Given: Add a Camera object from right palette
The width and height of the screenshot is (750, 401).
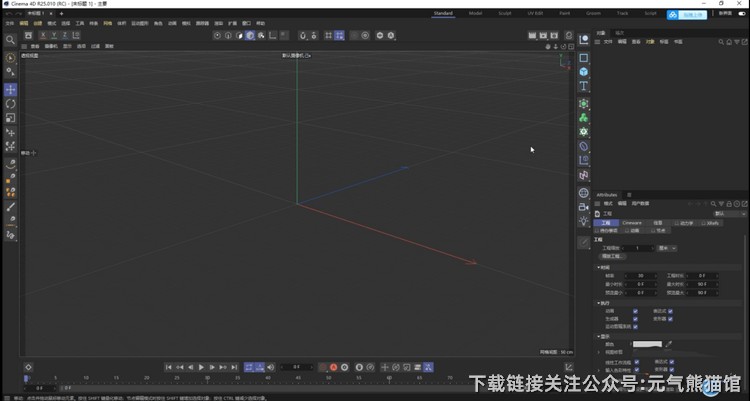Looking at the screenshot, I should (584, 206).
